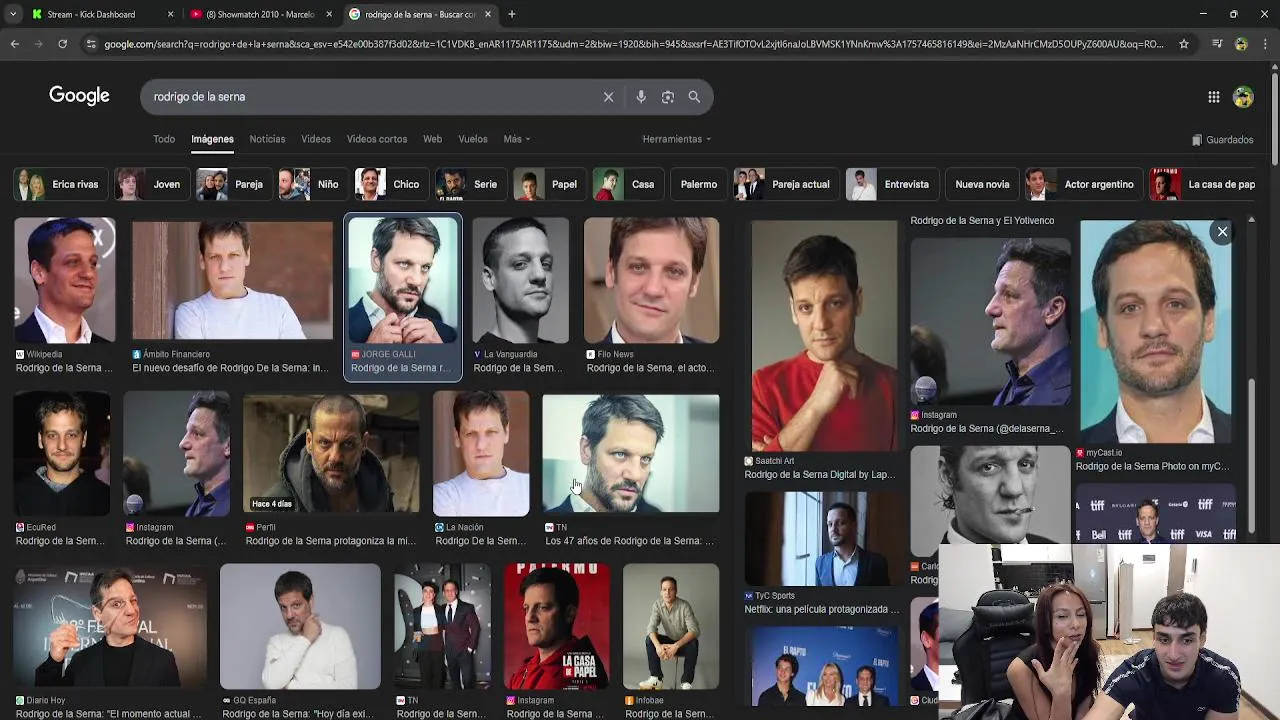The height and width of the screenshot is (720, 1280).
Task: Open the Web results tab
Action: pyautogui.click(x=432, y=139)
